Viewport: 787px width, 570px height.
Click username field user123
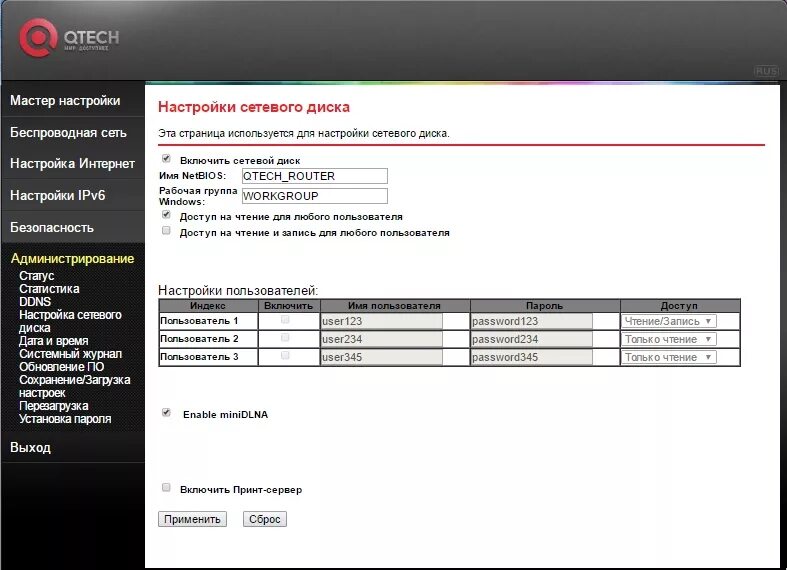(x=381, y=321)
